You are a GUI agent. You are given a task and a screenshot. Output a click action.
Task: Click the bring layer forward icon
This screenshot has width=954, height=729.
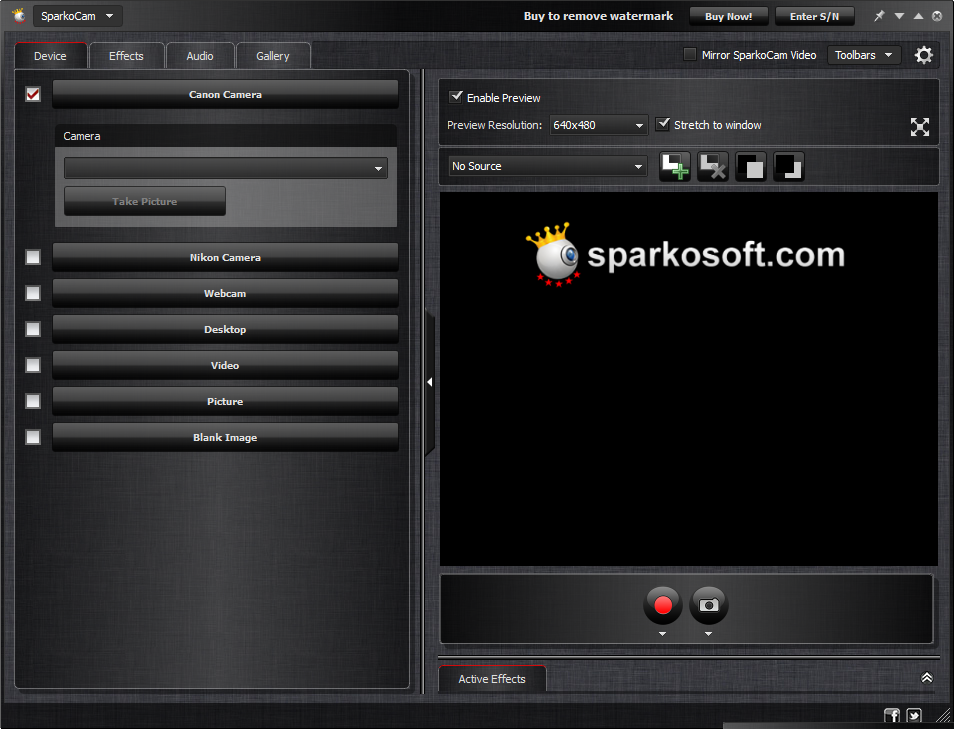751,166
